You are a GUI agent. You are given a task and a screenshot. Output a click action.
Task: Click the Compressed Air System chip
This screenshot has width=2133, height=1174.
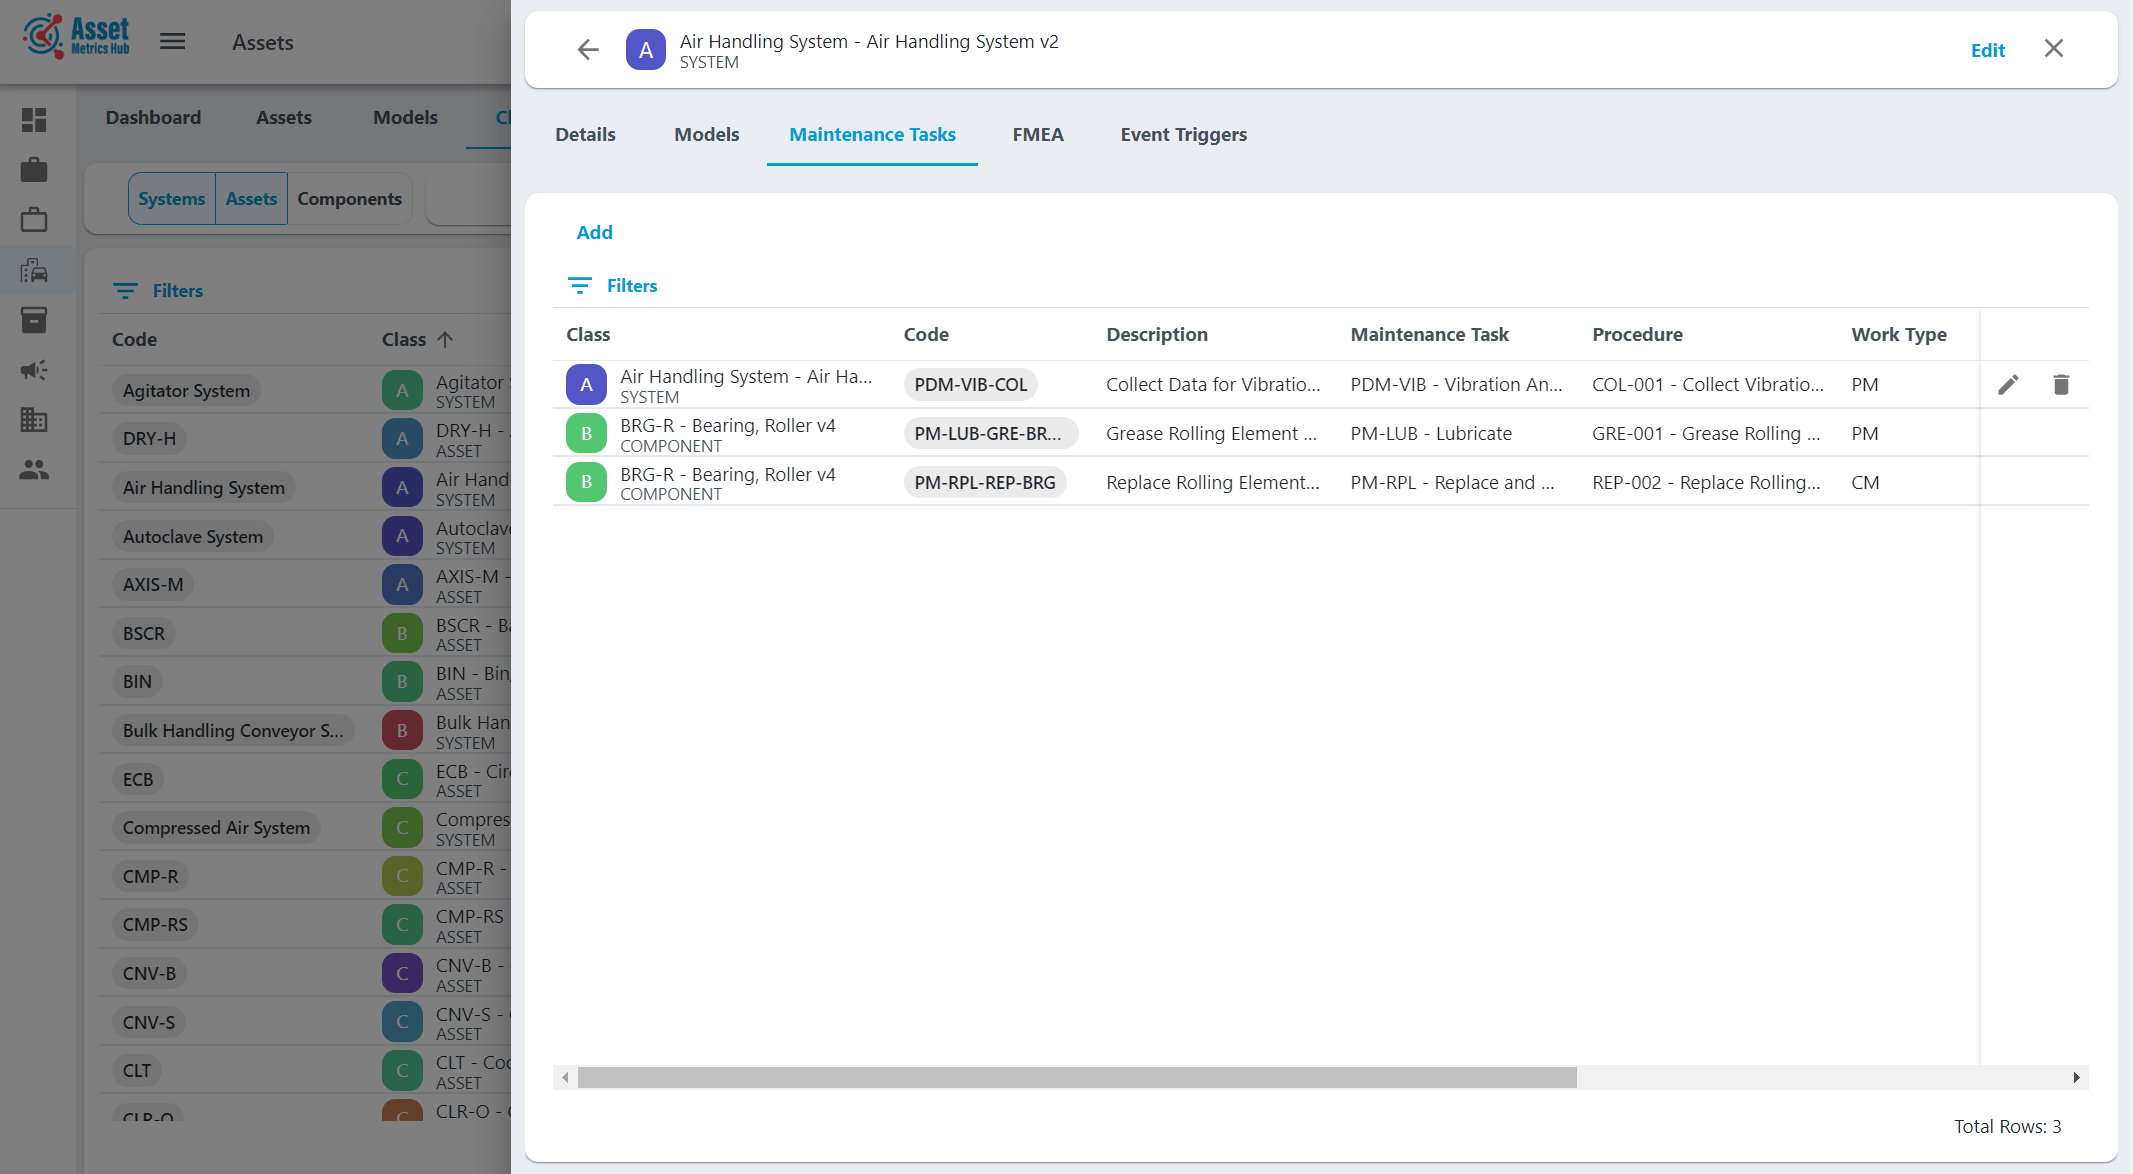tap(216, 827)
